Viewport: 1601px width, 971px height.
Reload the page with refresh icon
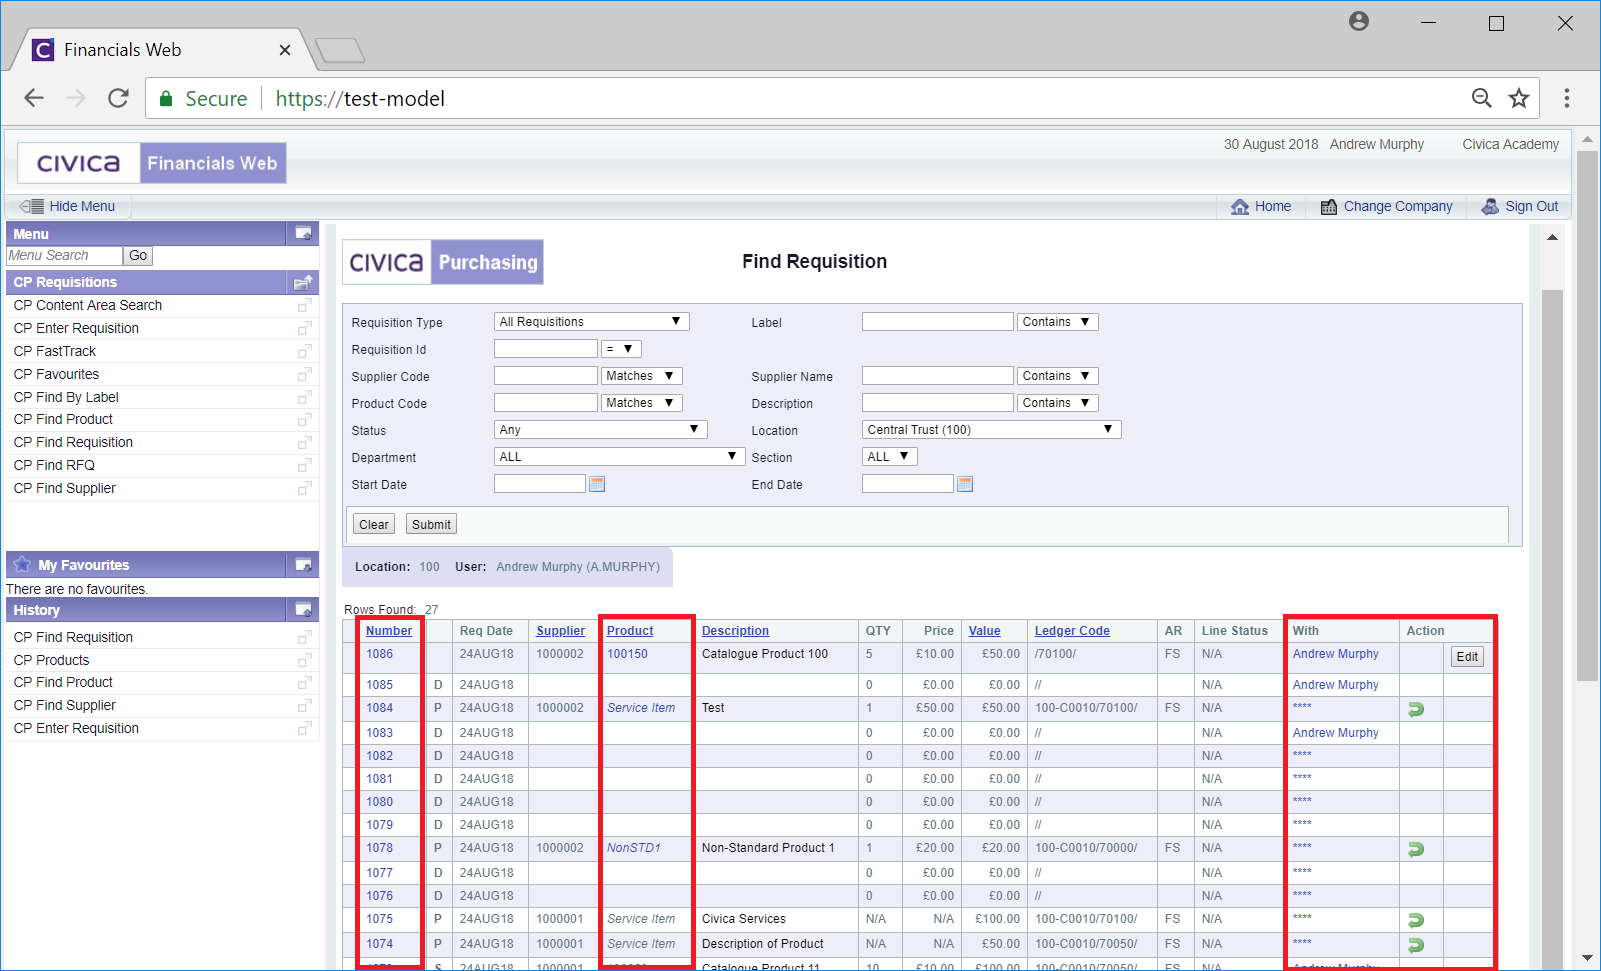coord(118,98)
